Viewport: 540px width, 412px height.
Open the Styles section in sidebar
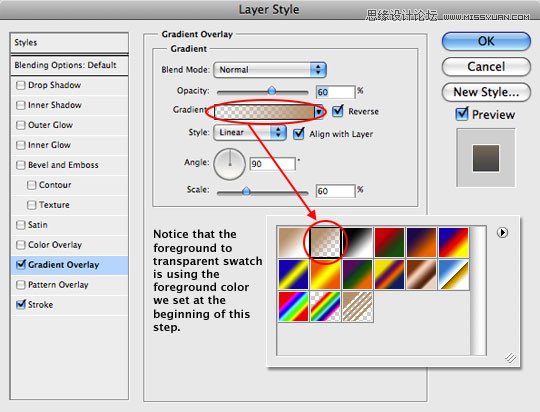click(69, 43)
